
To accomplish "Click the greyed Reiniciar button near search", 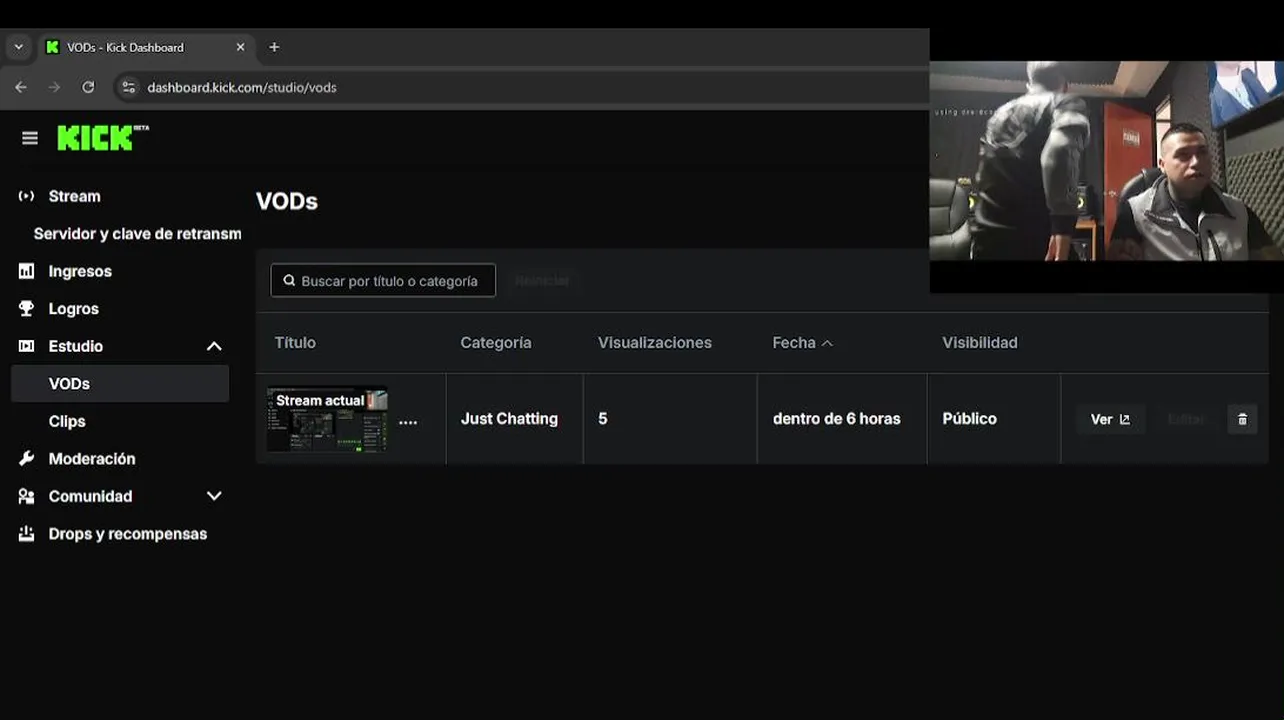I will [542, 281].
